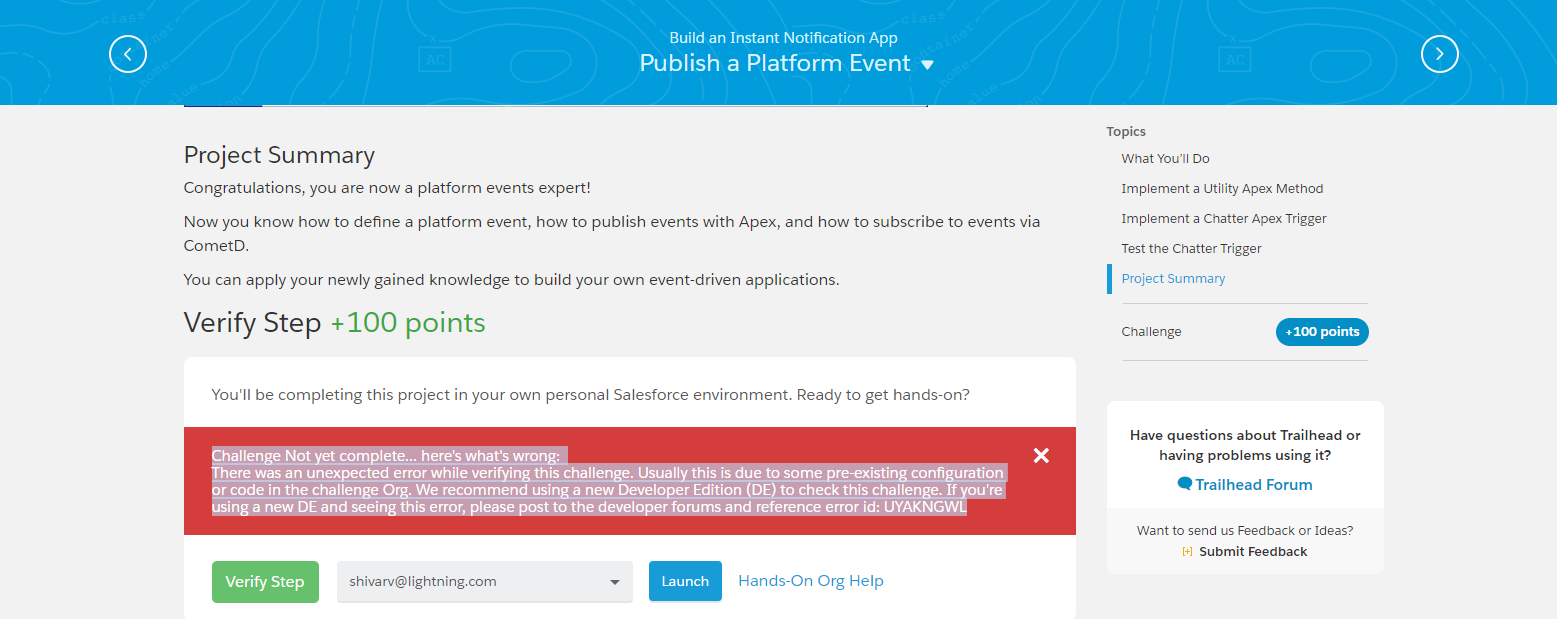Select Test the Chatter Trigger topic
Image resolution: width=1557 pixels, height=619 pixels.
[x=1191, y=248]
